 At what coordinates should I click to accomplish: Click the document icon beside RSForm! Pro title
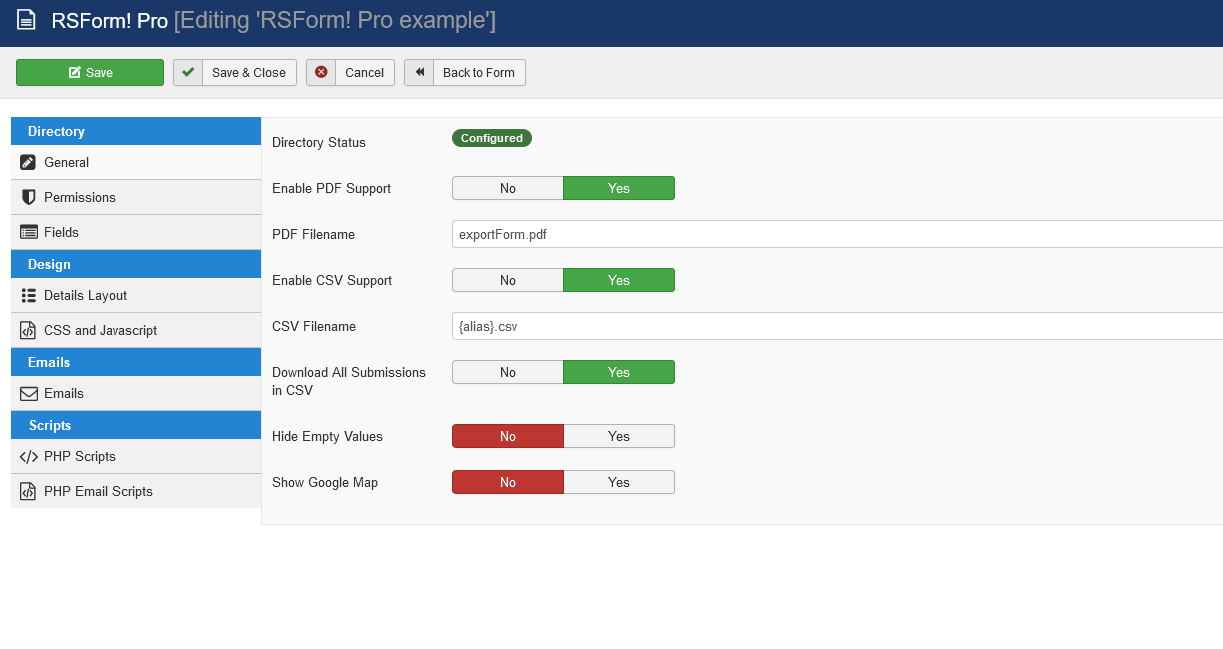(26, 20)
